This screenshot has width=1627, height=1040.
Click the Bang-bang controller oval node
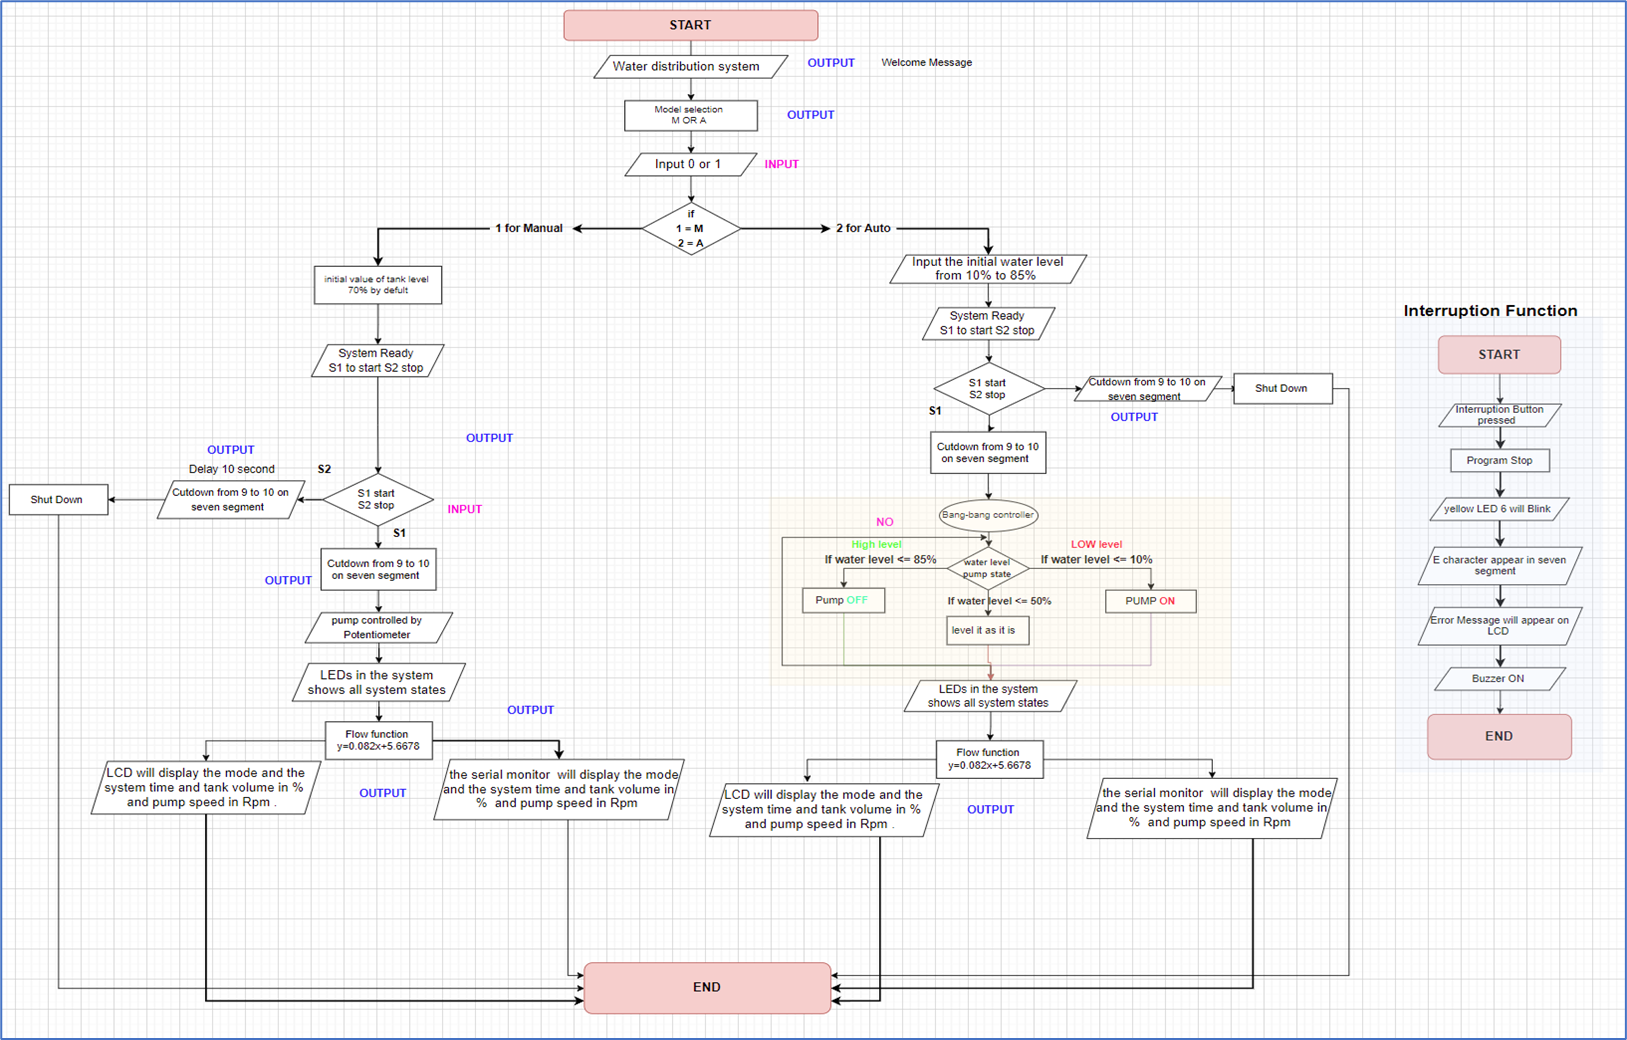click(x=987, y=514)
